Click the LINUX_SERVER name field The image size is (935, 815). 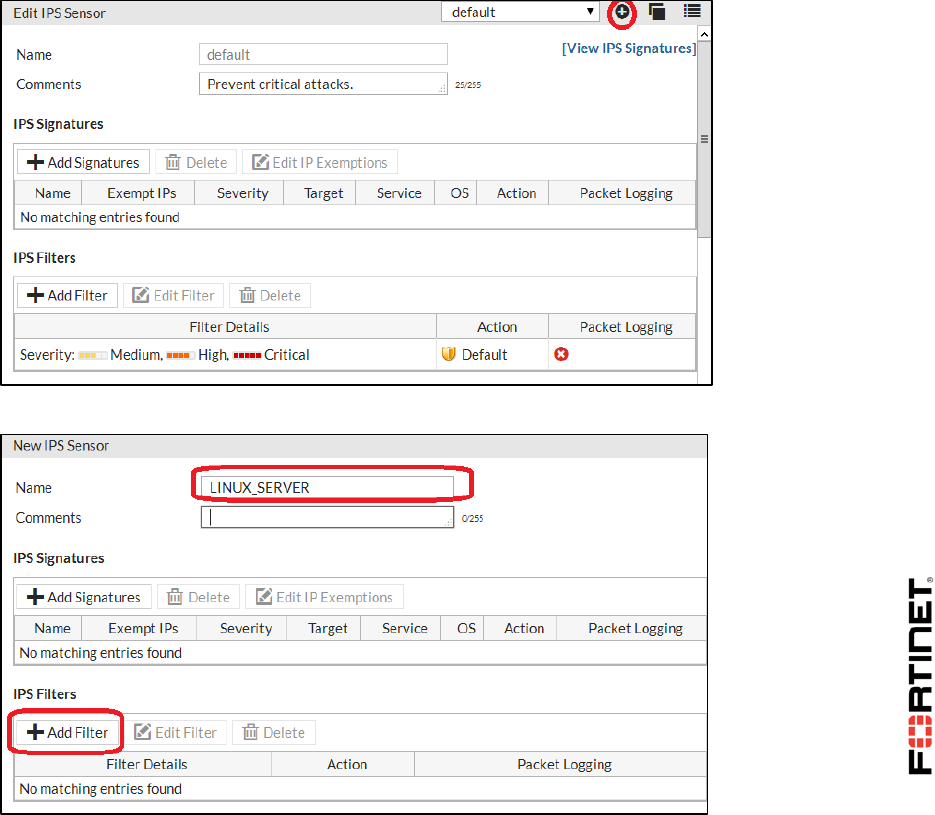click(327, 487)
